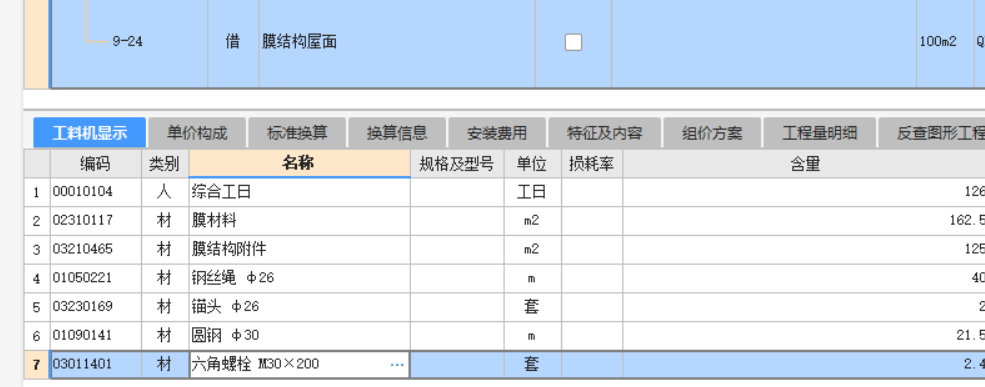Click the 单位 column header
Screen dimensions: 985x387
pos(532,164)
